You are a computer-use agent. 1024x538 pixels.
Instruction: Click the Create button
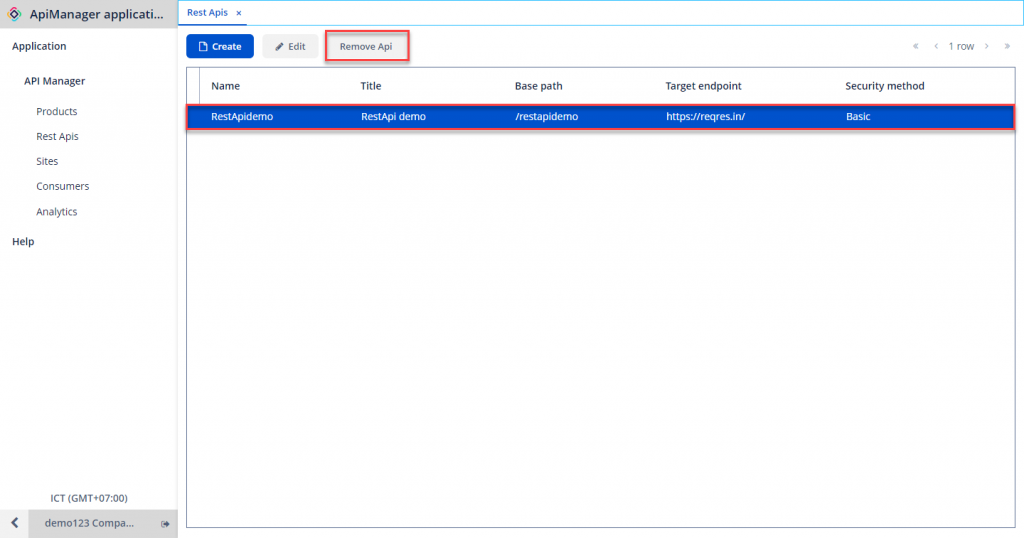[x=220, y=46]
